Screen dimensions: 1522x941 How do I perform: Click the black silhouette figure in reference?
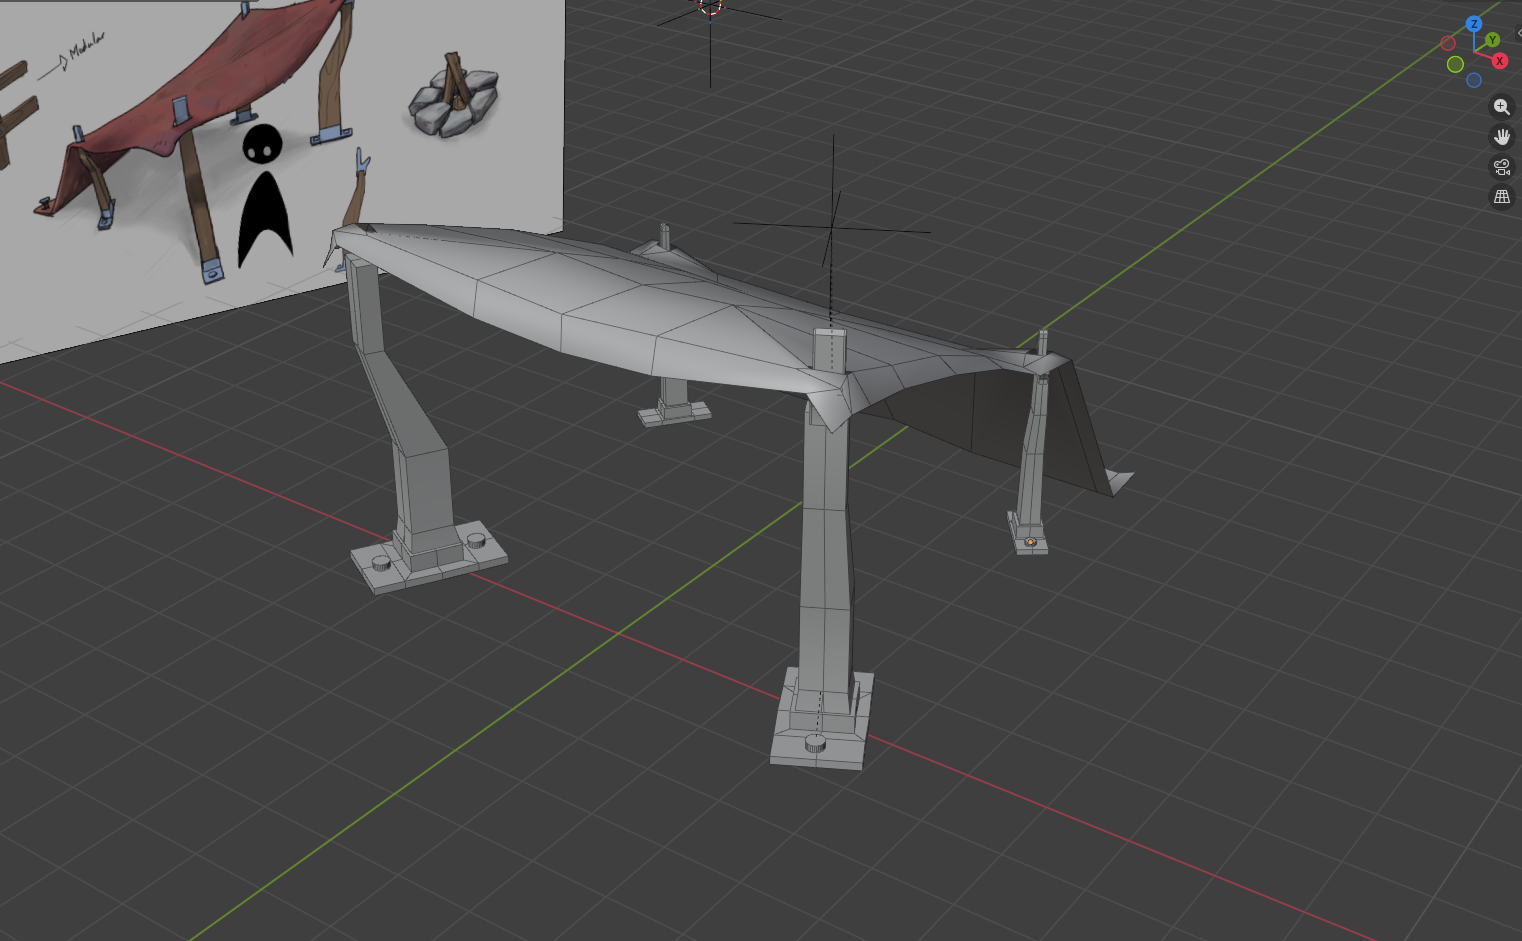[264, 200]
